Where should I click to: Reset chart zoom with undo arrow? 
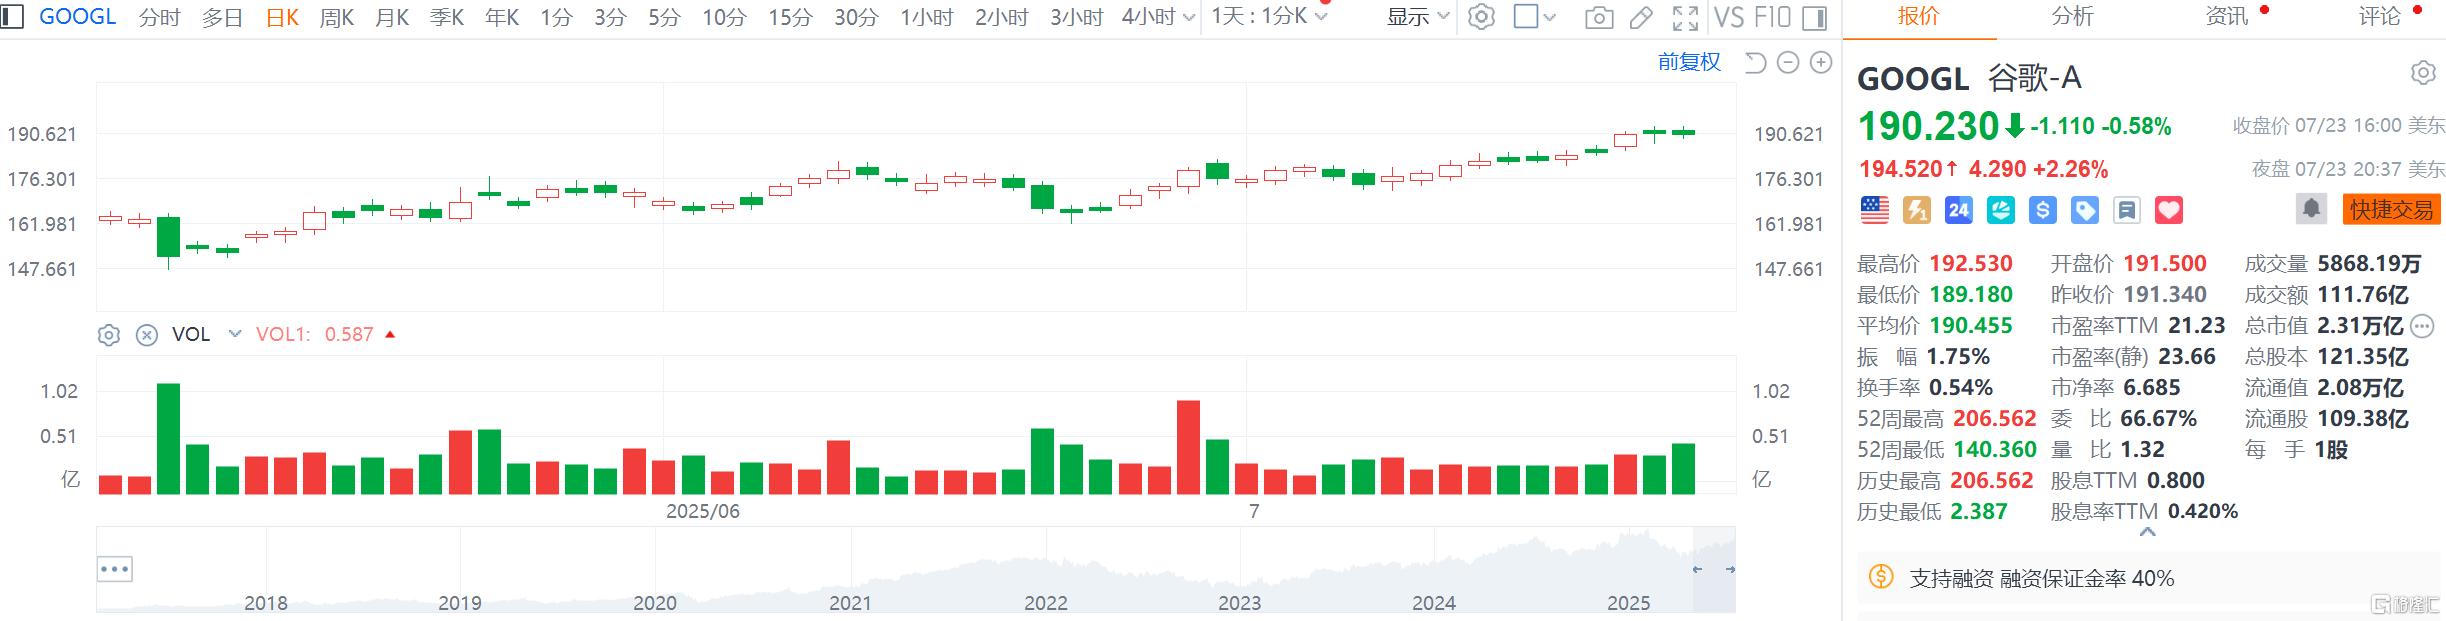(x=1755, y=63)
